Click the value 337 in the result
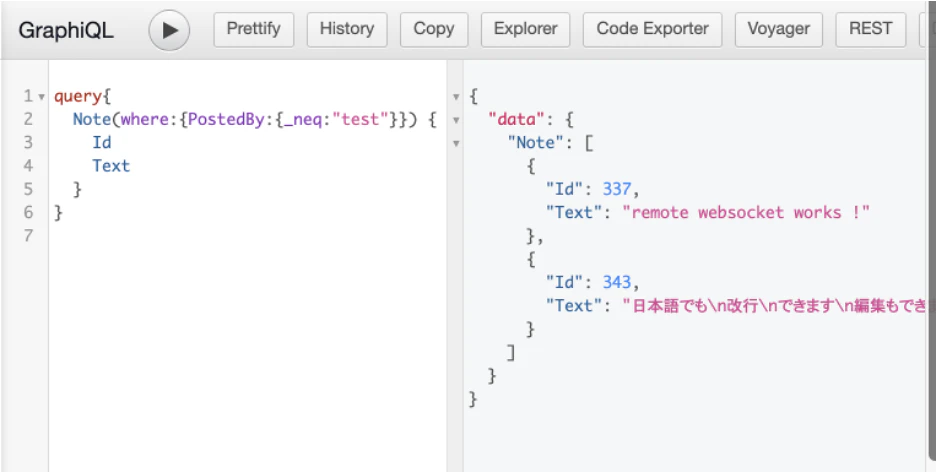Viewport: 936px width, 472px height. tap(617, 189)
